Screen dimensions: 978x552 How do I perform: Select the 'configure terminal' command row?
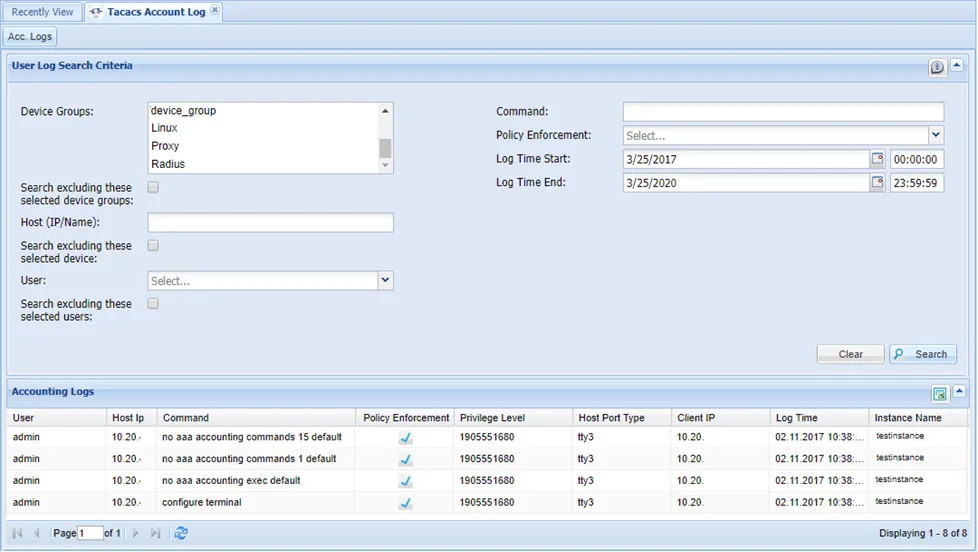click(488, 503)
